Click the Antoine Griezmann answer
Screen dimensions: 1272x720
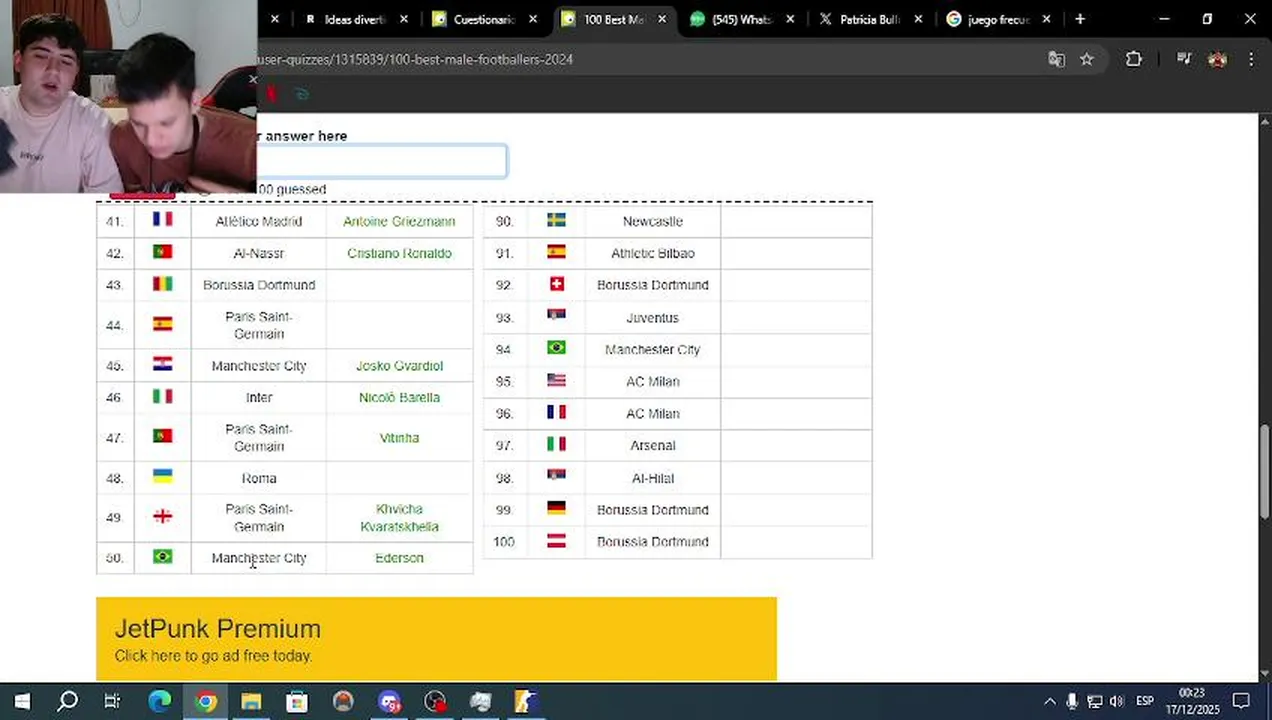pyautogui.click(x=399, y=221)
